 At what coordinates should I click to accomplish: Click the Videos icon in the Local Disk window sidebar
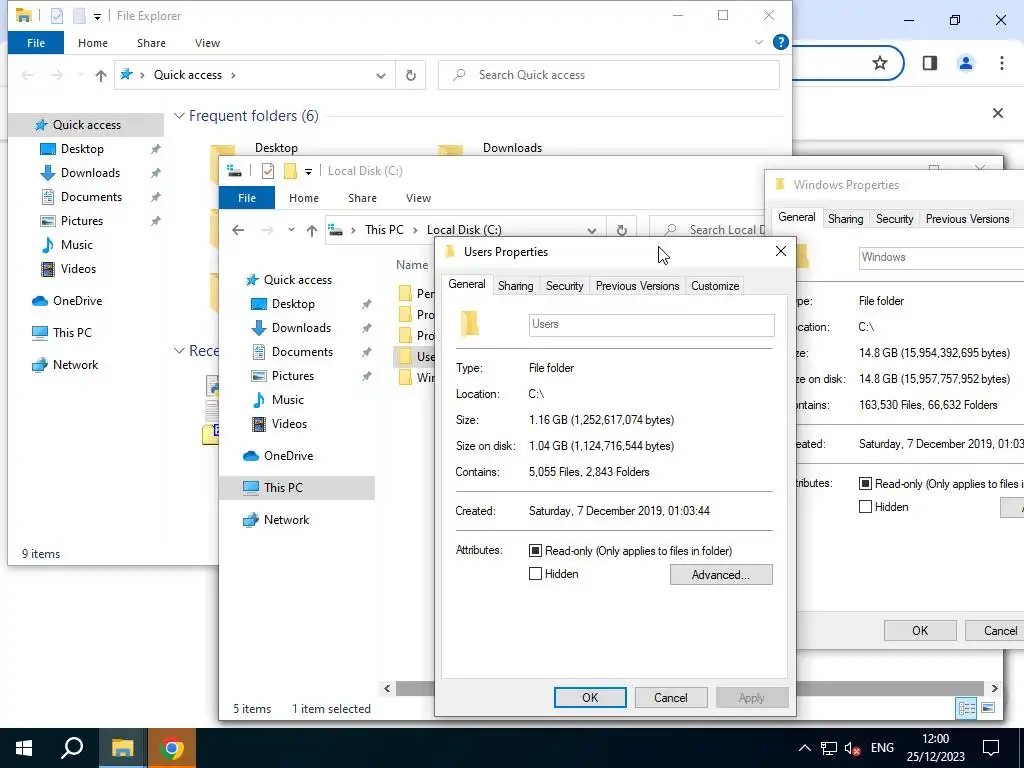[x=259, y=424]
